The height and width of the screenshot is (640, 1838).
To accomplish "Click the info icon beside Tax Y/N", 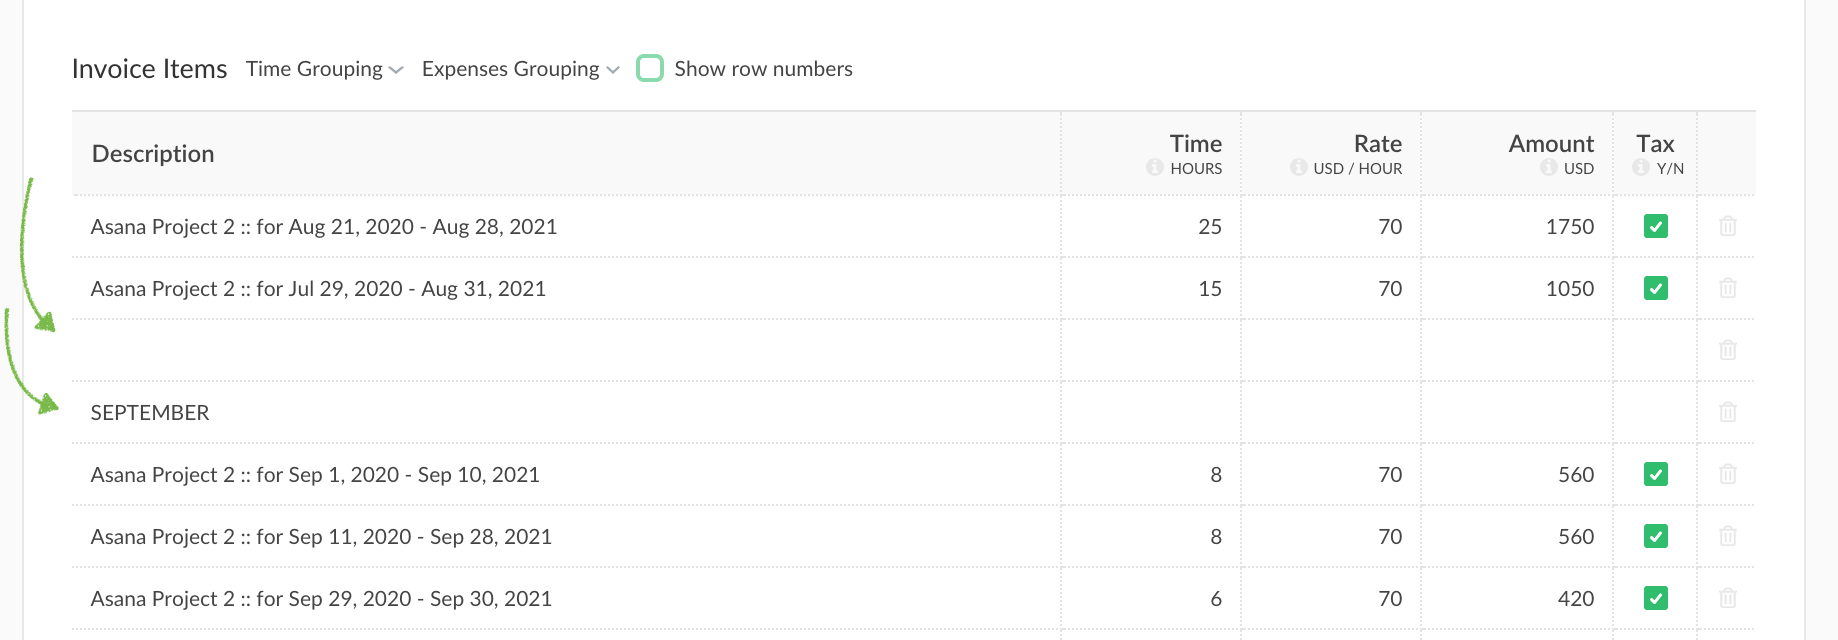I will pyautogui.click(x=1641, y=168).
